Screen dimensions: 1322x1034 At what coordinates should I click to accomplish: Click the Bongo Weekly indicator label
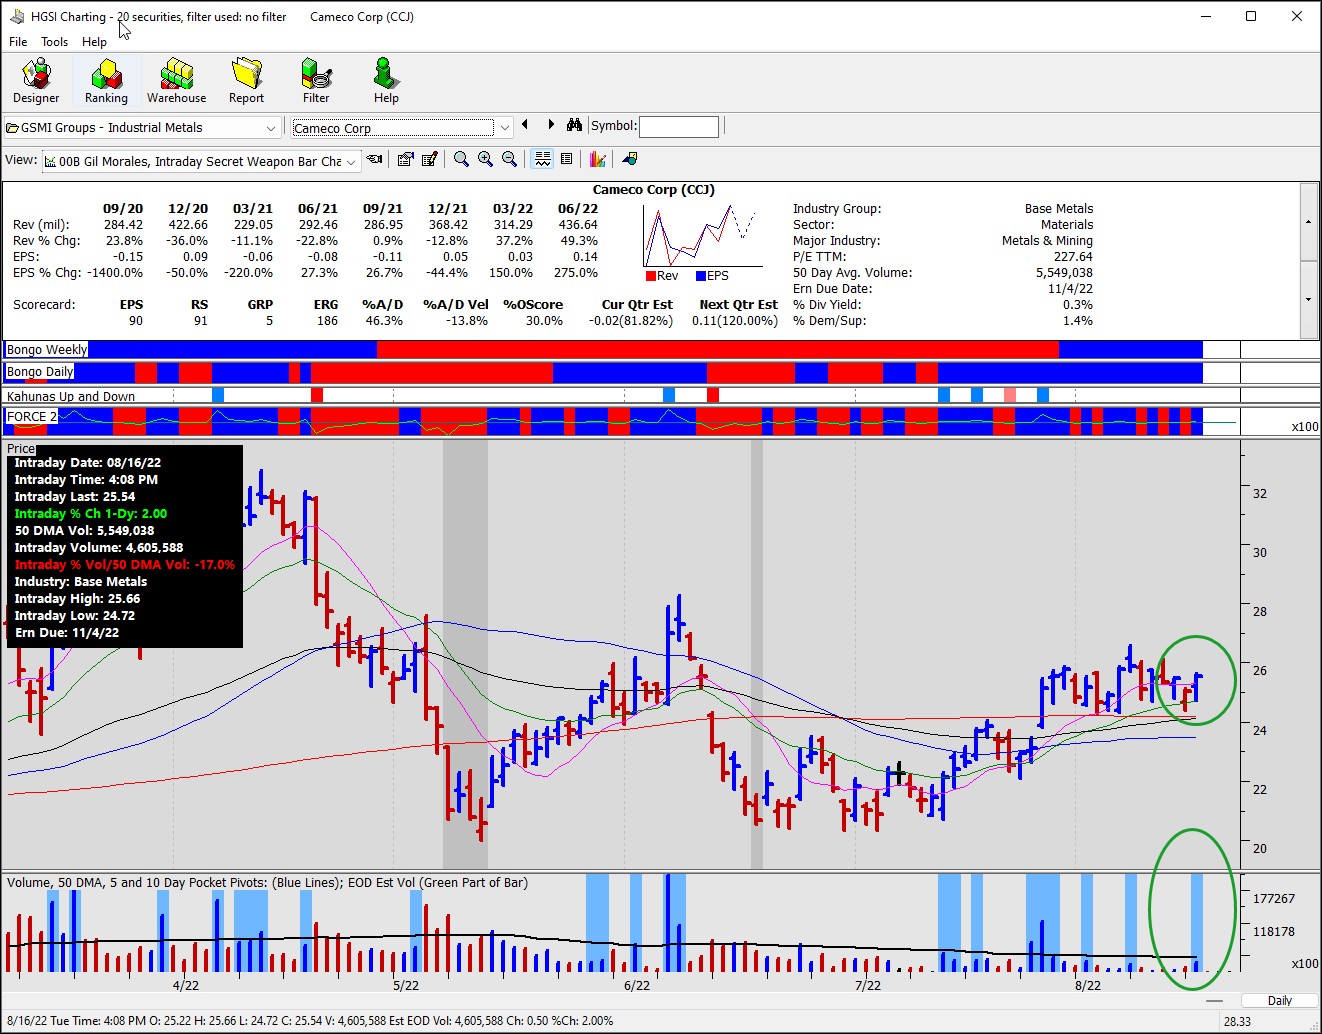point(47,349)
